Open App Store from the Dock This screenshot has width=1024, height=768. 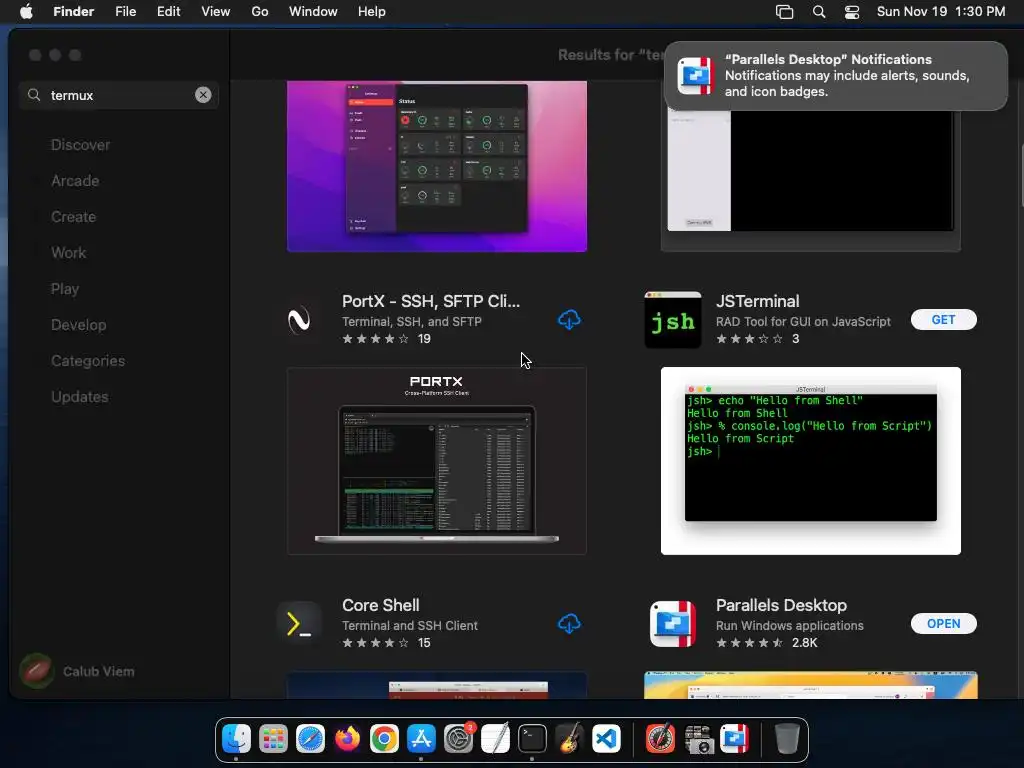tap(421, 739)
